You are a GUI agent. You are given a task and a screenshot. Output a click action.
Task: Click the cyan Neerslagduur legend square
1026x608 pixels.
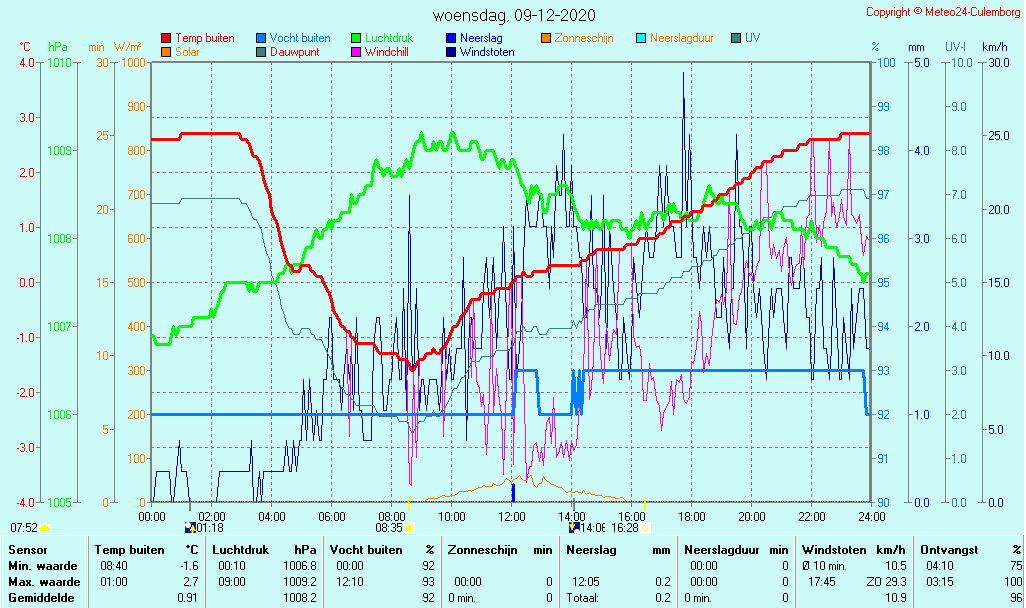(x=641, y=38)
